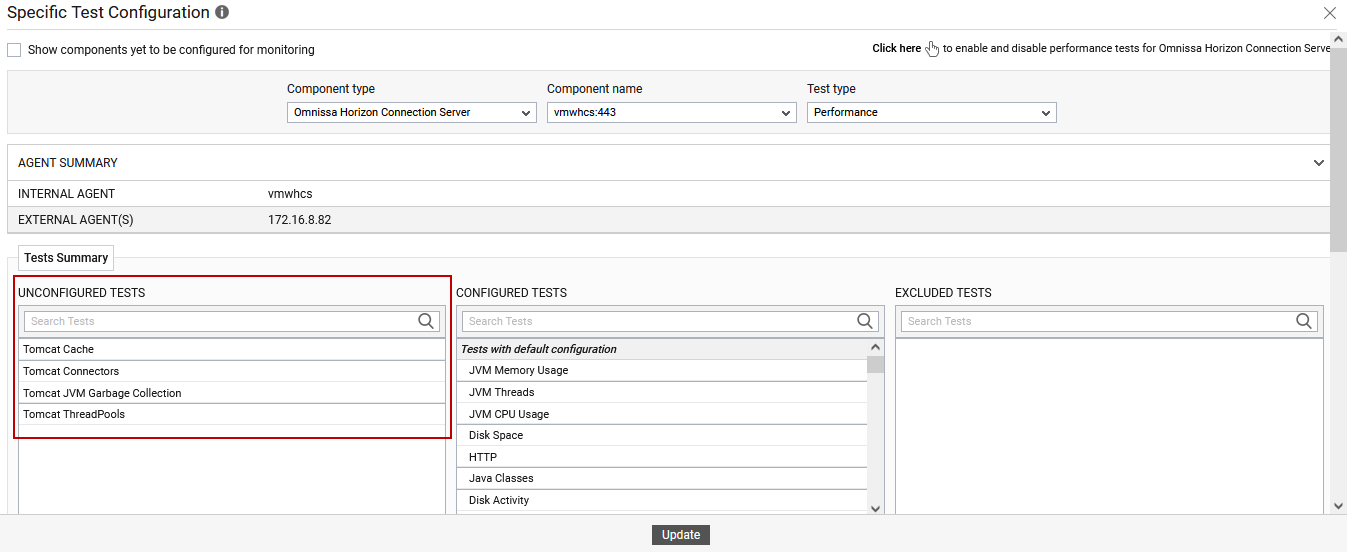Select Disk Activity test

pyautogui.click(x=662, y=500)
